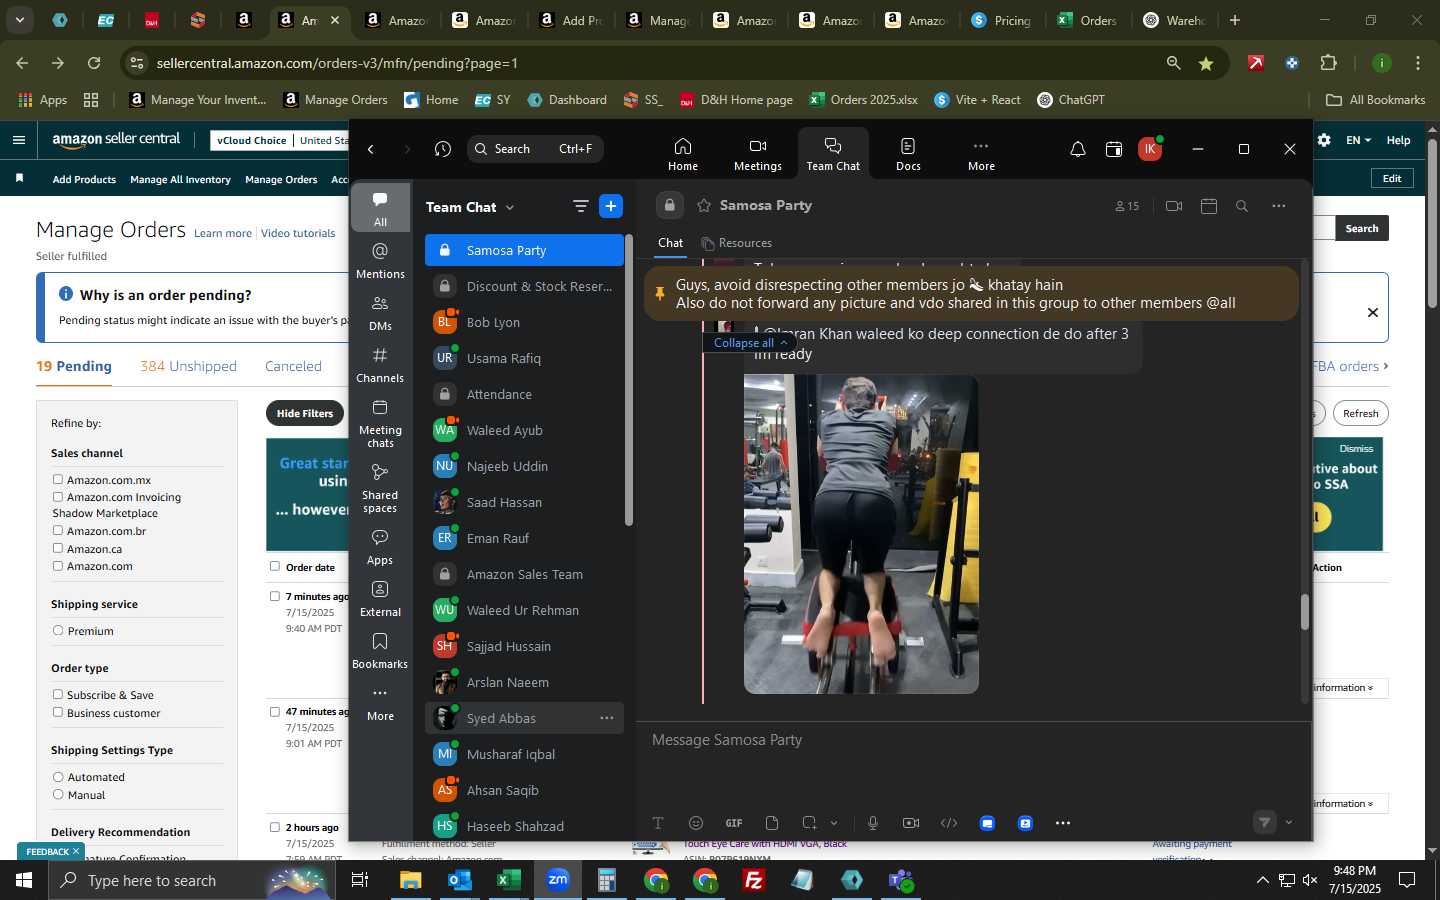Viewport: 1440px width, 900px height.
Task: Click chat list scrollbar thumb
Action: coord(628,380)
